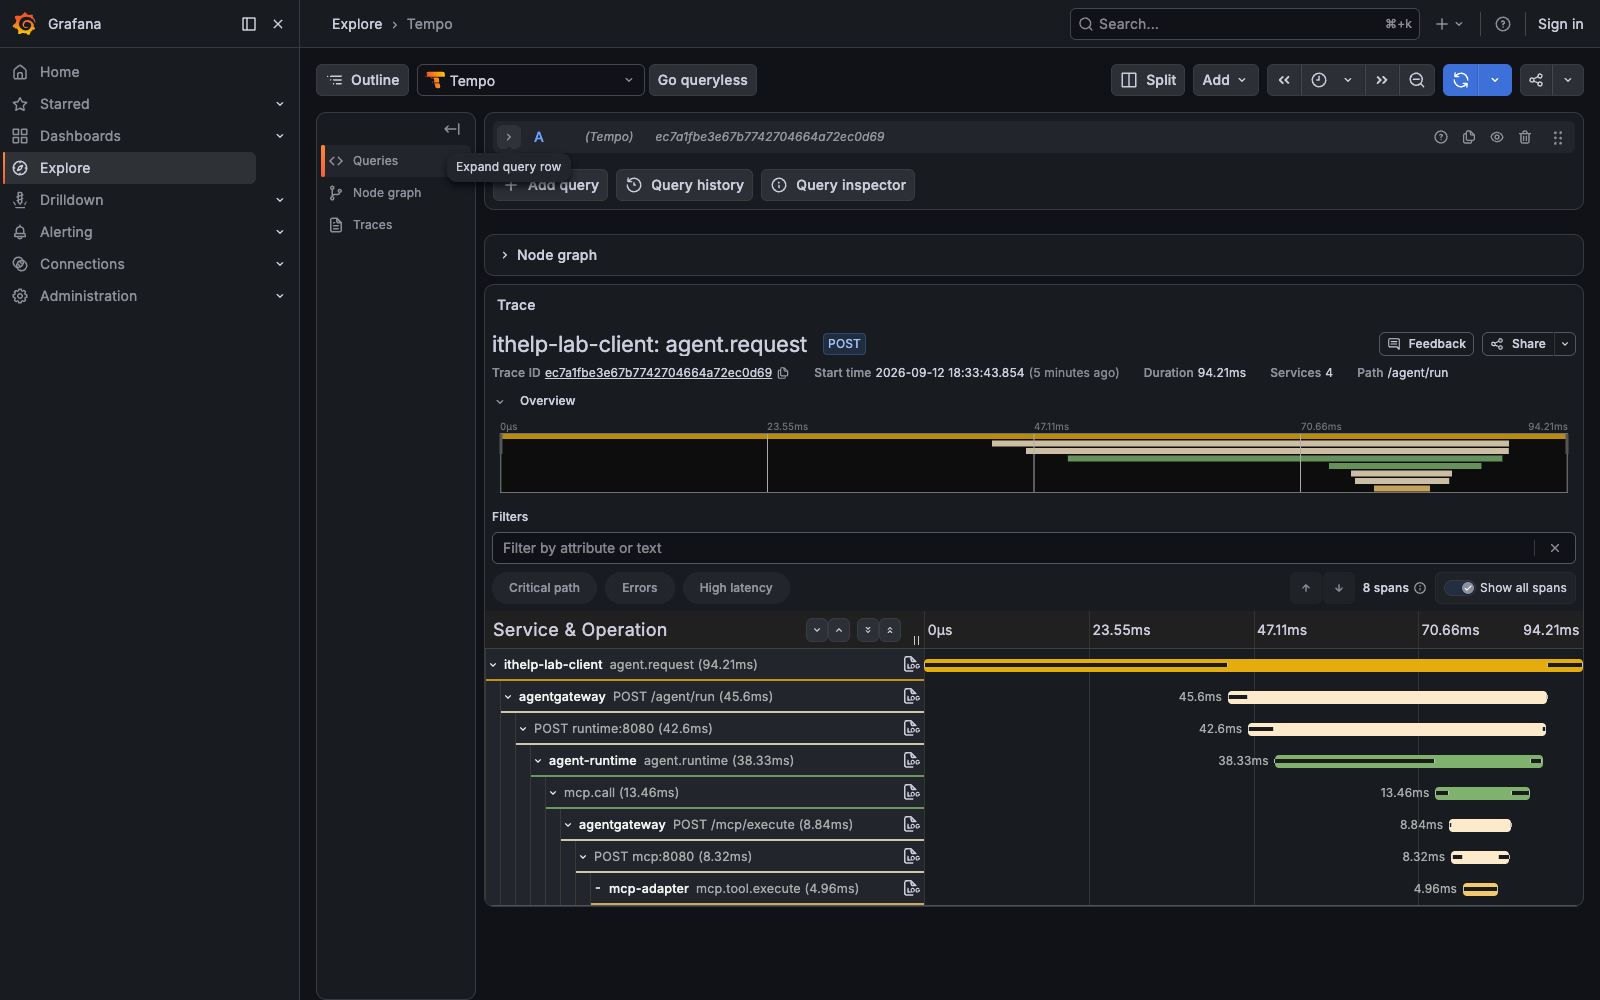Grab query A drag handle icon
The height and width of the screenshot is (1000, 1600).
point(1558,138)
